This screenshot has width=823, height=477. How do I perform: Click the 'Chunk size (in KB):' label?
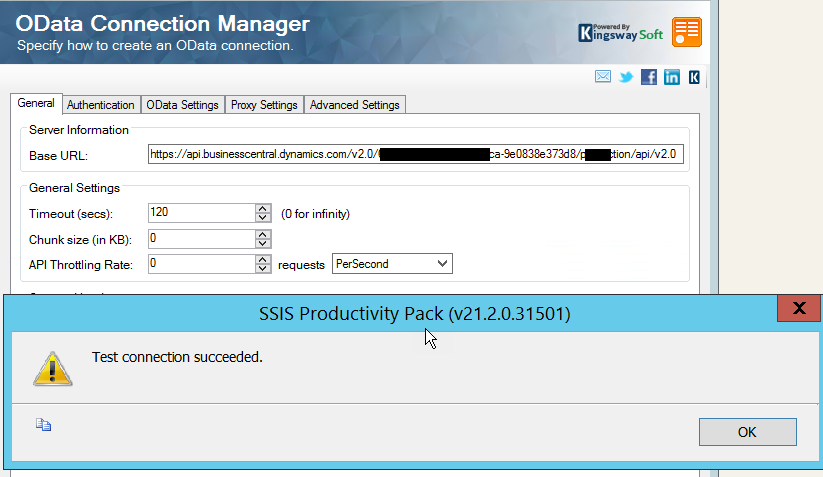pyautogui.click(x=80, y=240)
